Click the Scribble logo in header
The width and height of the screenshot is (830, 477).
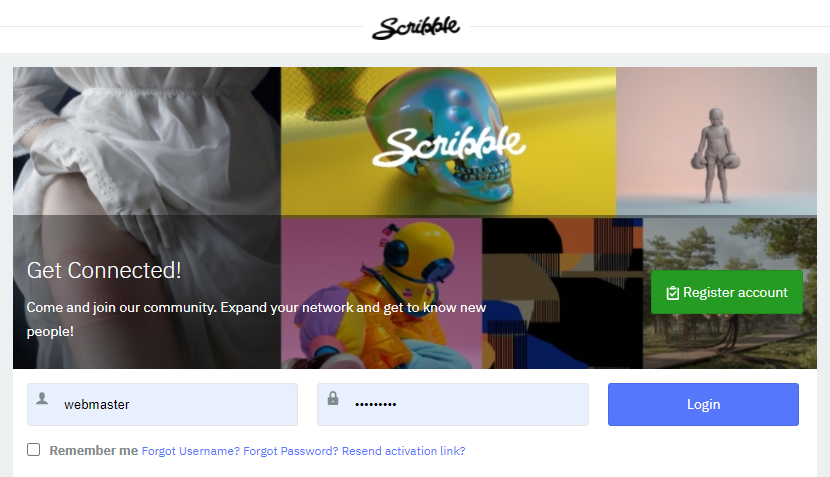pos(416,28)
